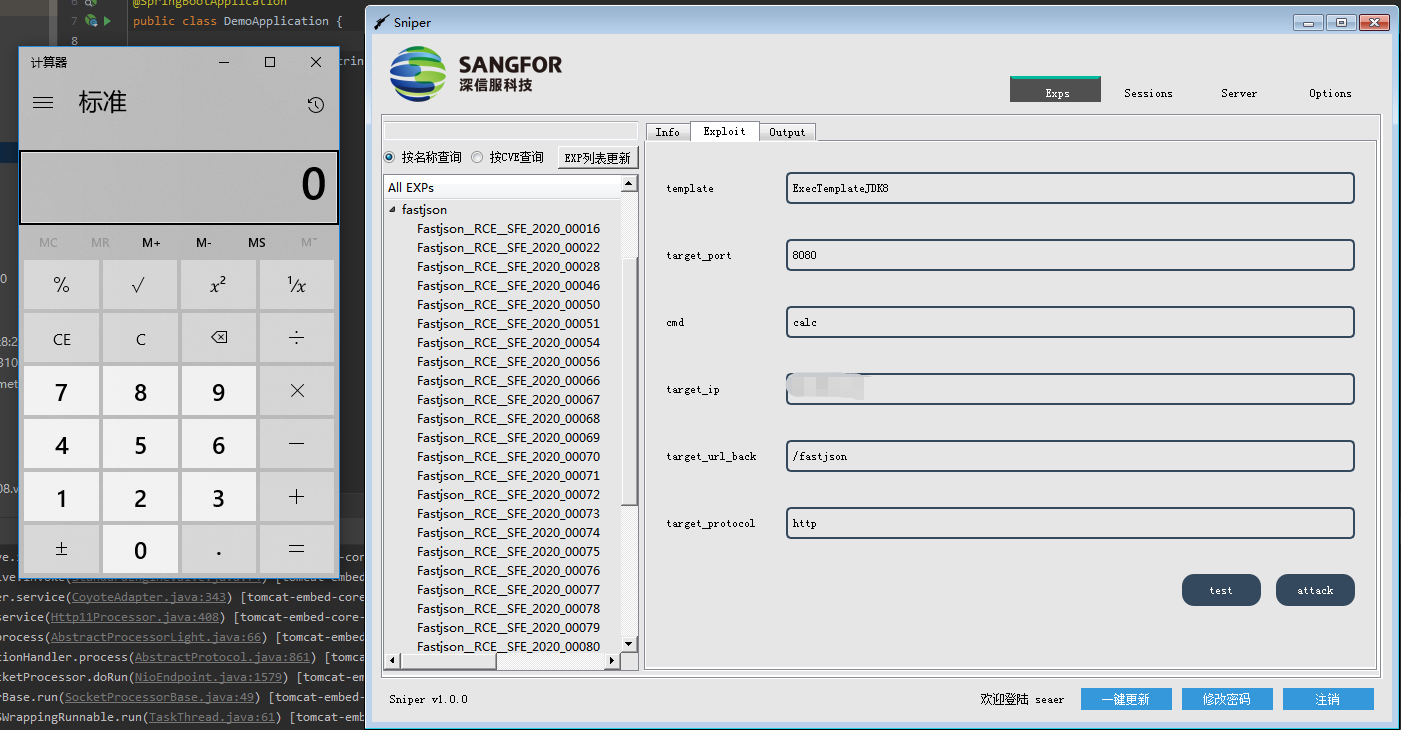
Task: Click the EXP list horizontal scroll-right arrow
Action: click(614, 661)
